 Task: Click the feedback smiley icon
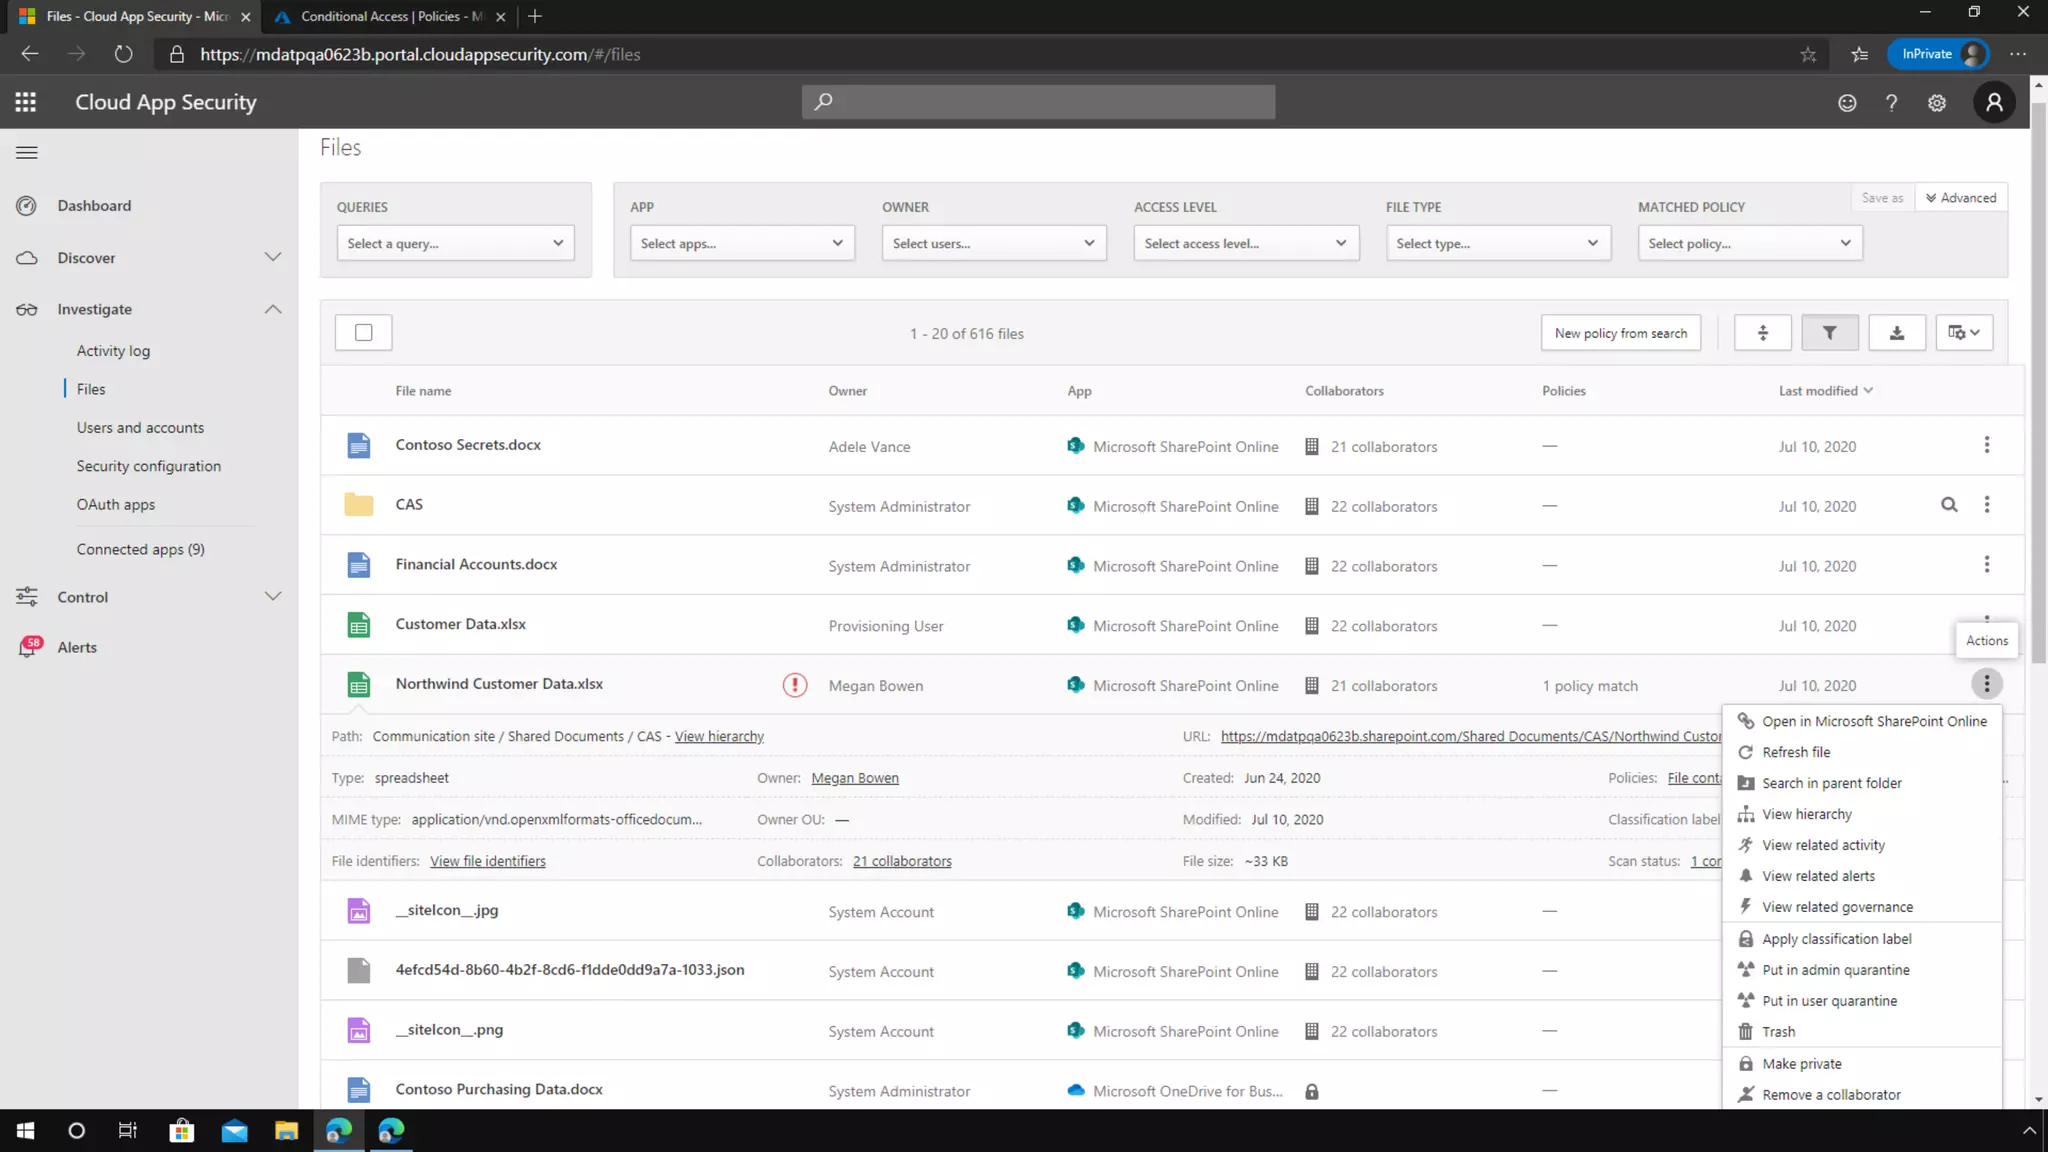tap(1847, 103)
